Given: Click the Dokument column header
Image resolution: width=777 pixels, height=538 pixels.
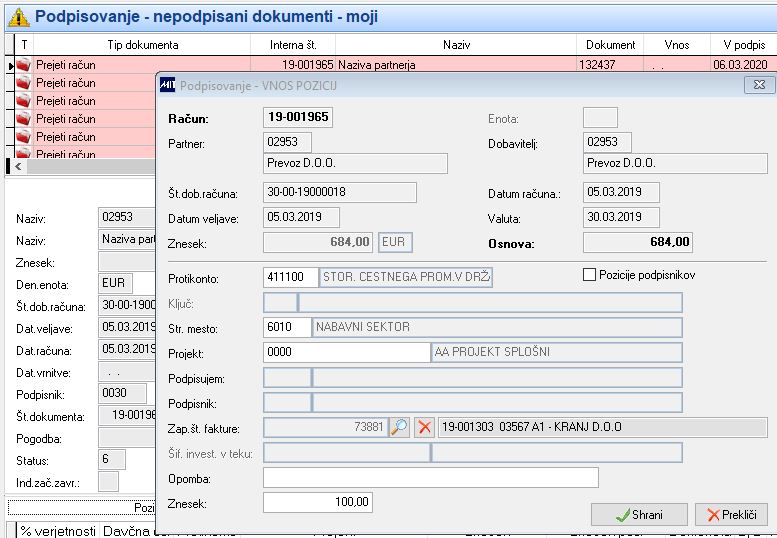Looking at the screenshot, I should click(610, 45).
